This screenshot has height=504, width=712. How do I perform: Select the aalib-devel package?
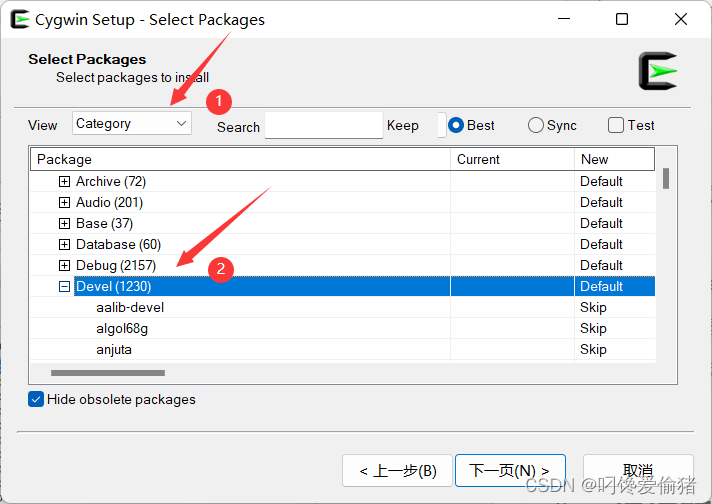click(x=130, y=307)
